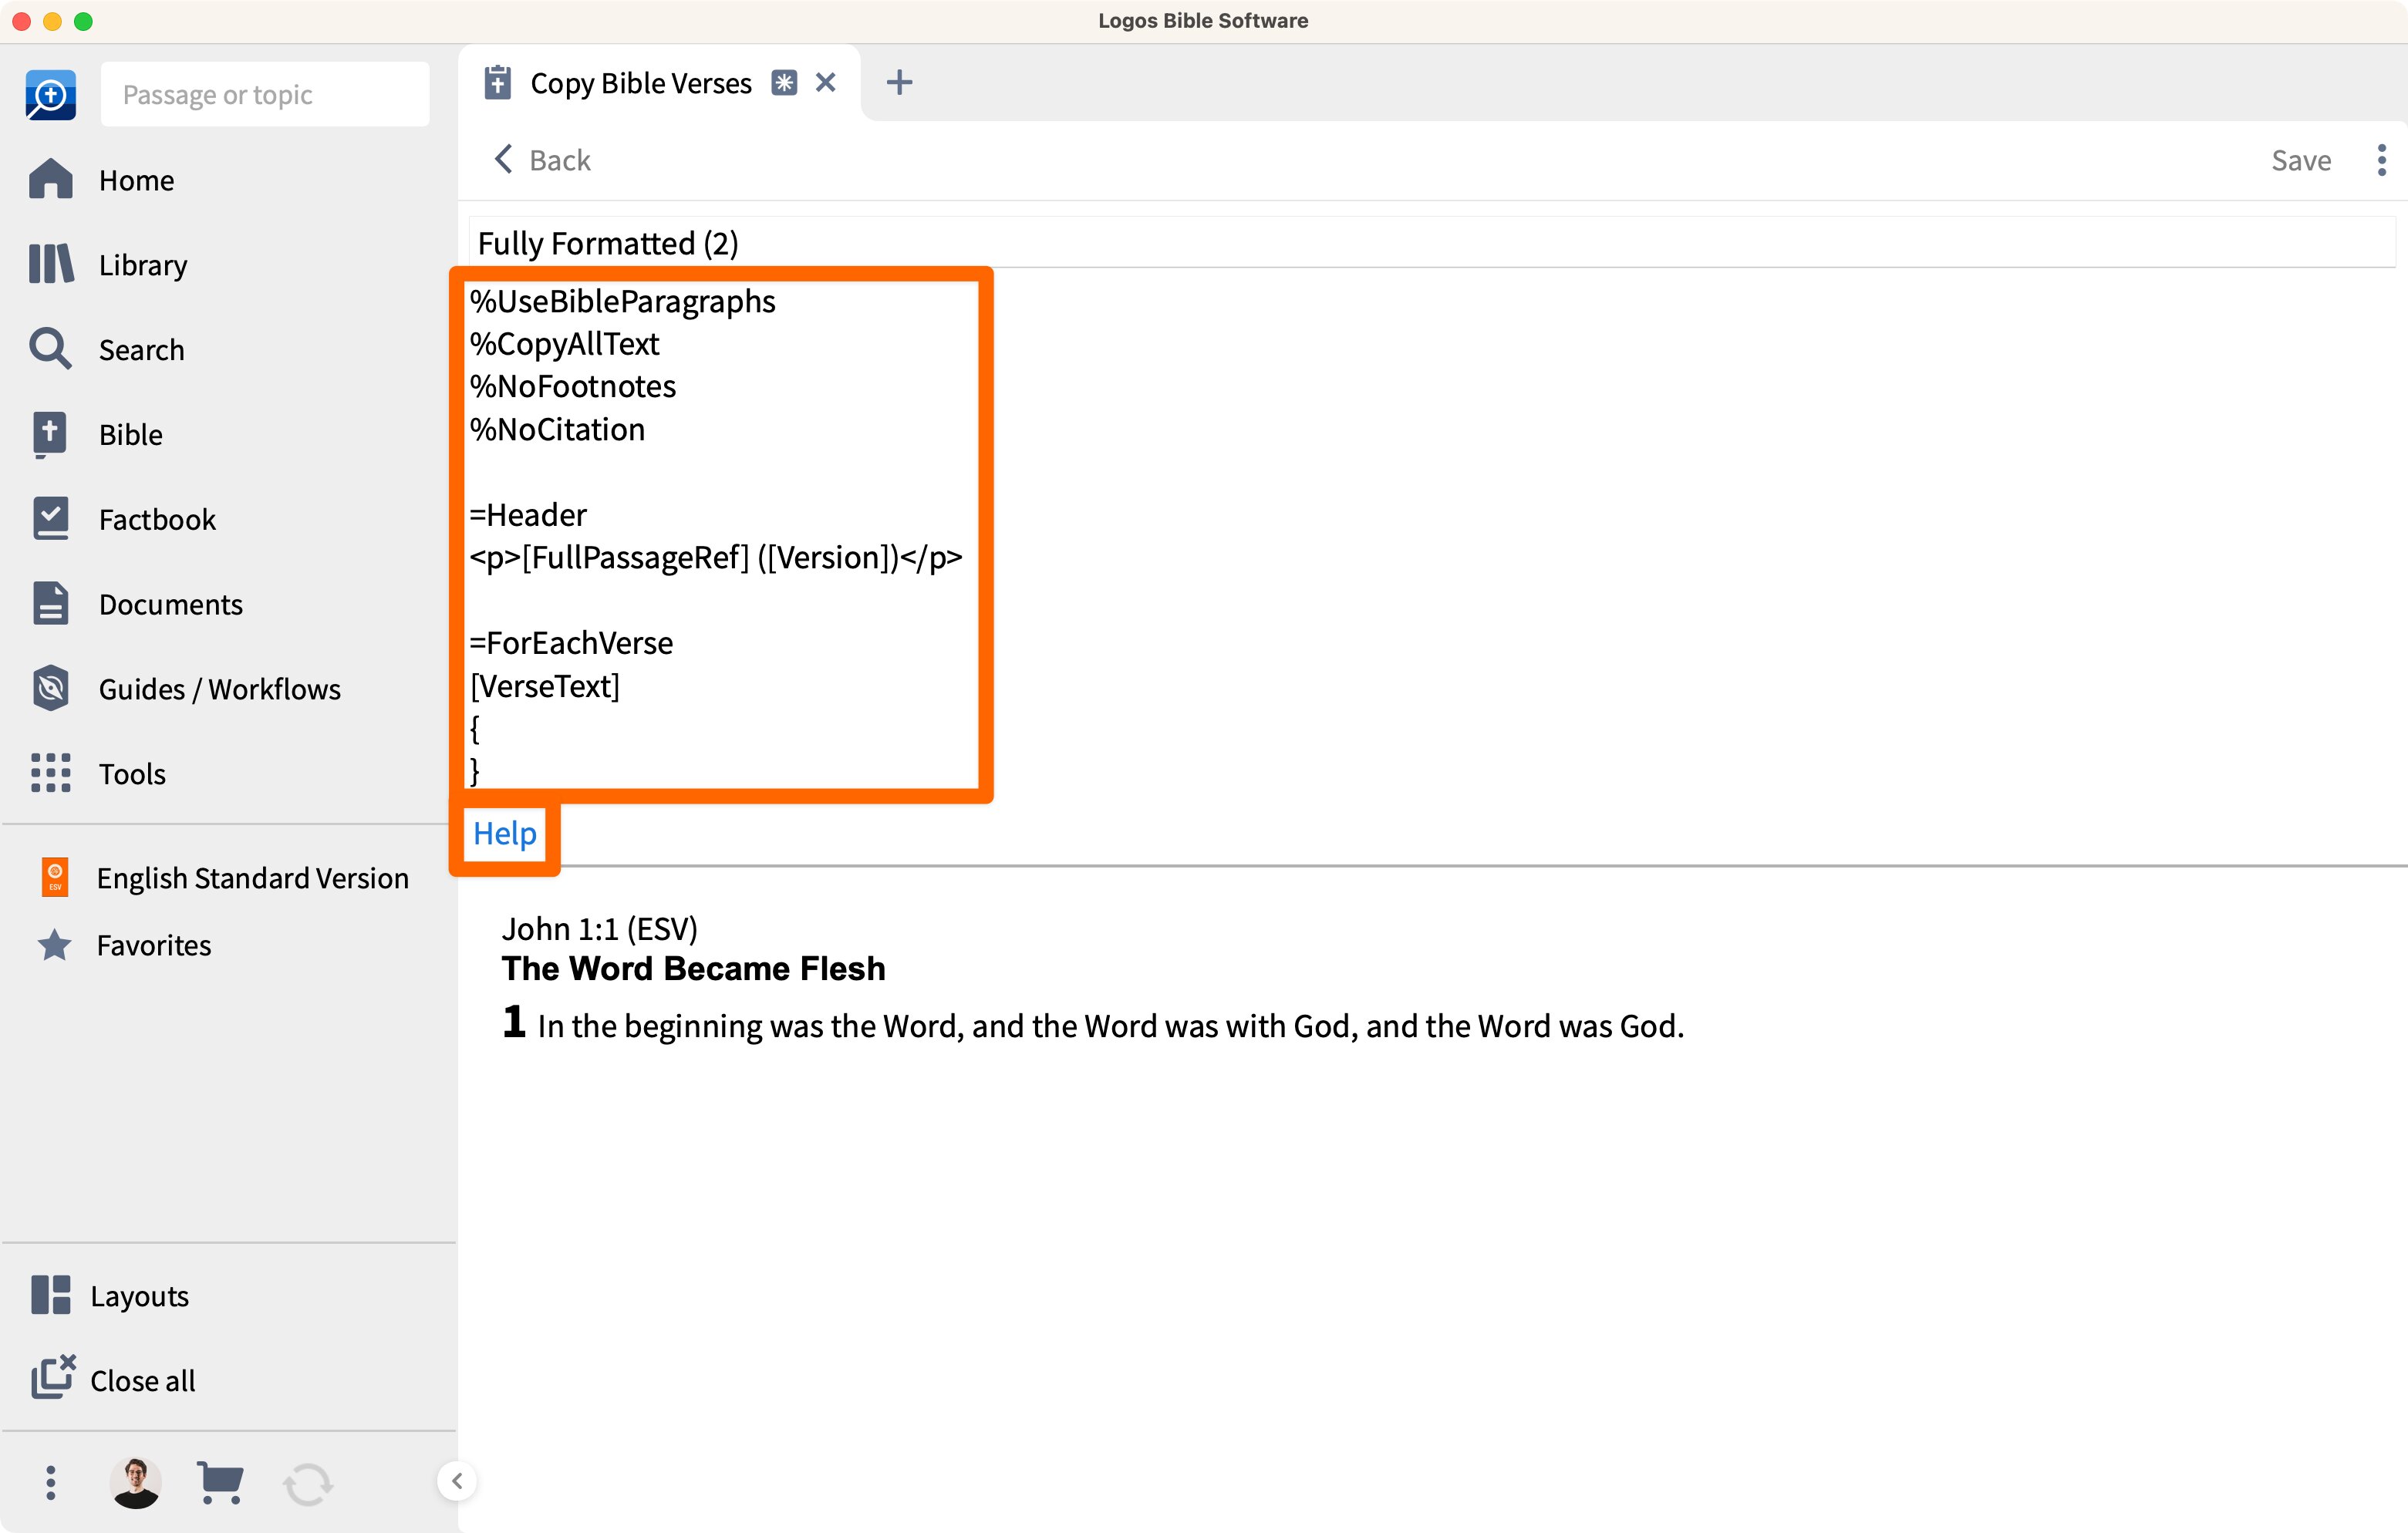
Task: Click the %NoCitation line in editor
Action: point(558,429)
